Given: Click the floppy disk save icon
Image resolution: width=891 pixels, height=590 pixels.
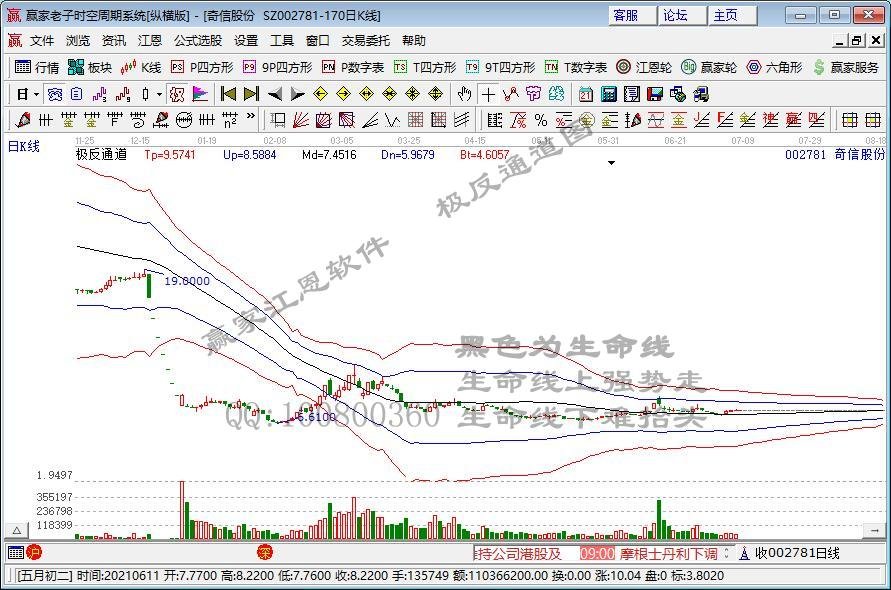Looking at the screenshot, I should tap(655, 94).
